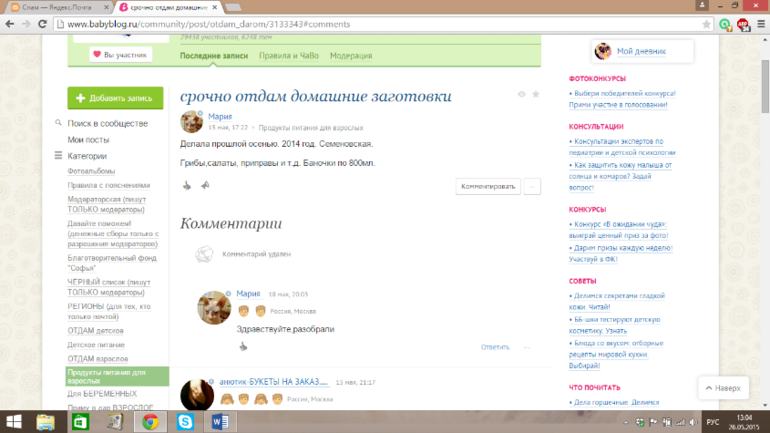Click the search magnifier icon in the sidebar
The image size is (770, 433).
click(59, 124)
